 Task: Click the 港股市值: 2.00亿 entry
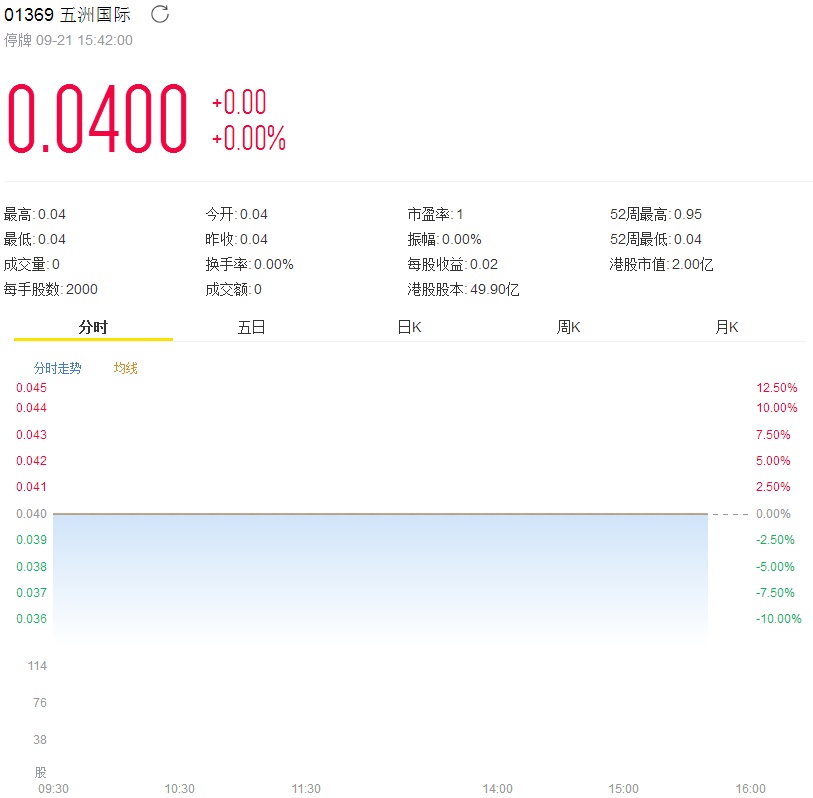[x=662, y=264]
